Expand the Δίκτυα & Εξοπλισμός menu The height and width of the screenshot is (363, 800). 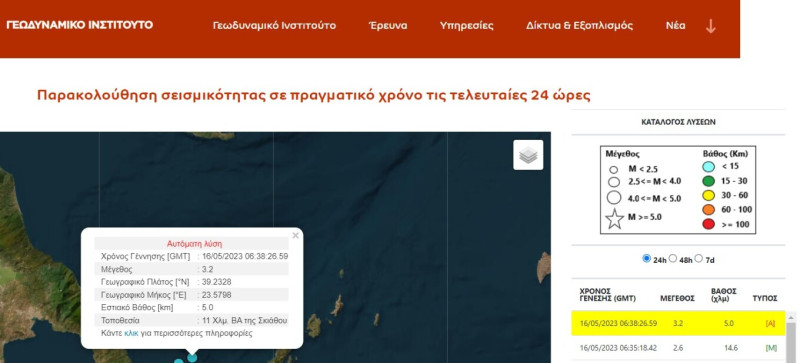tap(579, 26)
